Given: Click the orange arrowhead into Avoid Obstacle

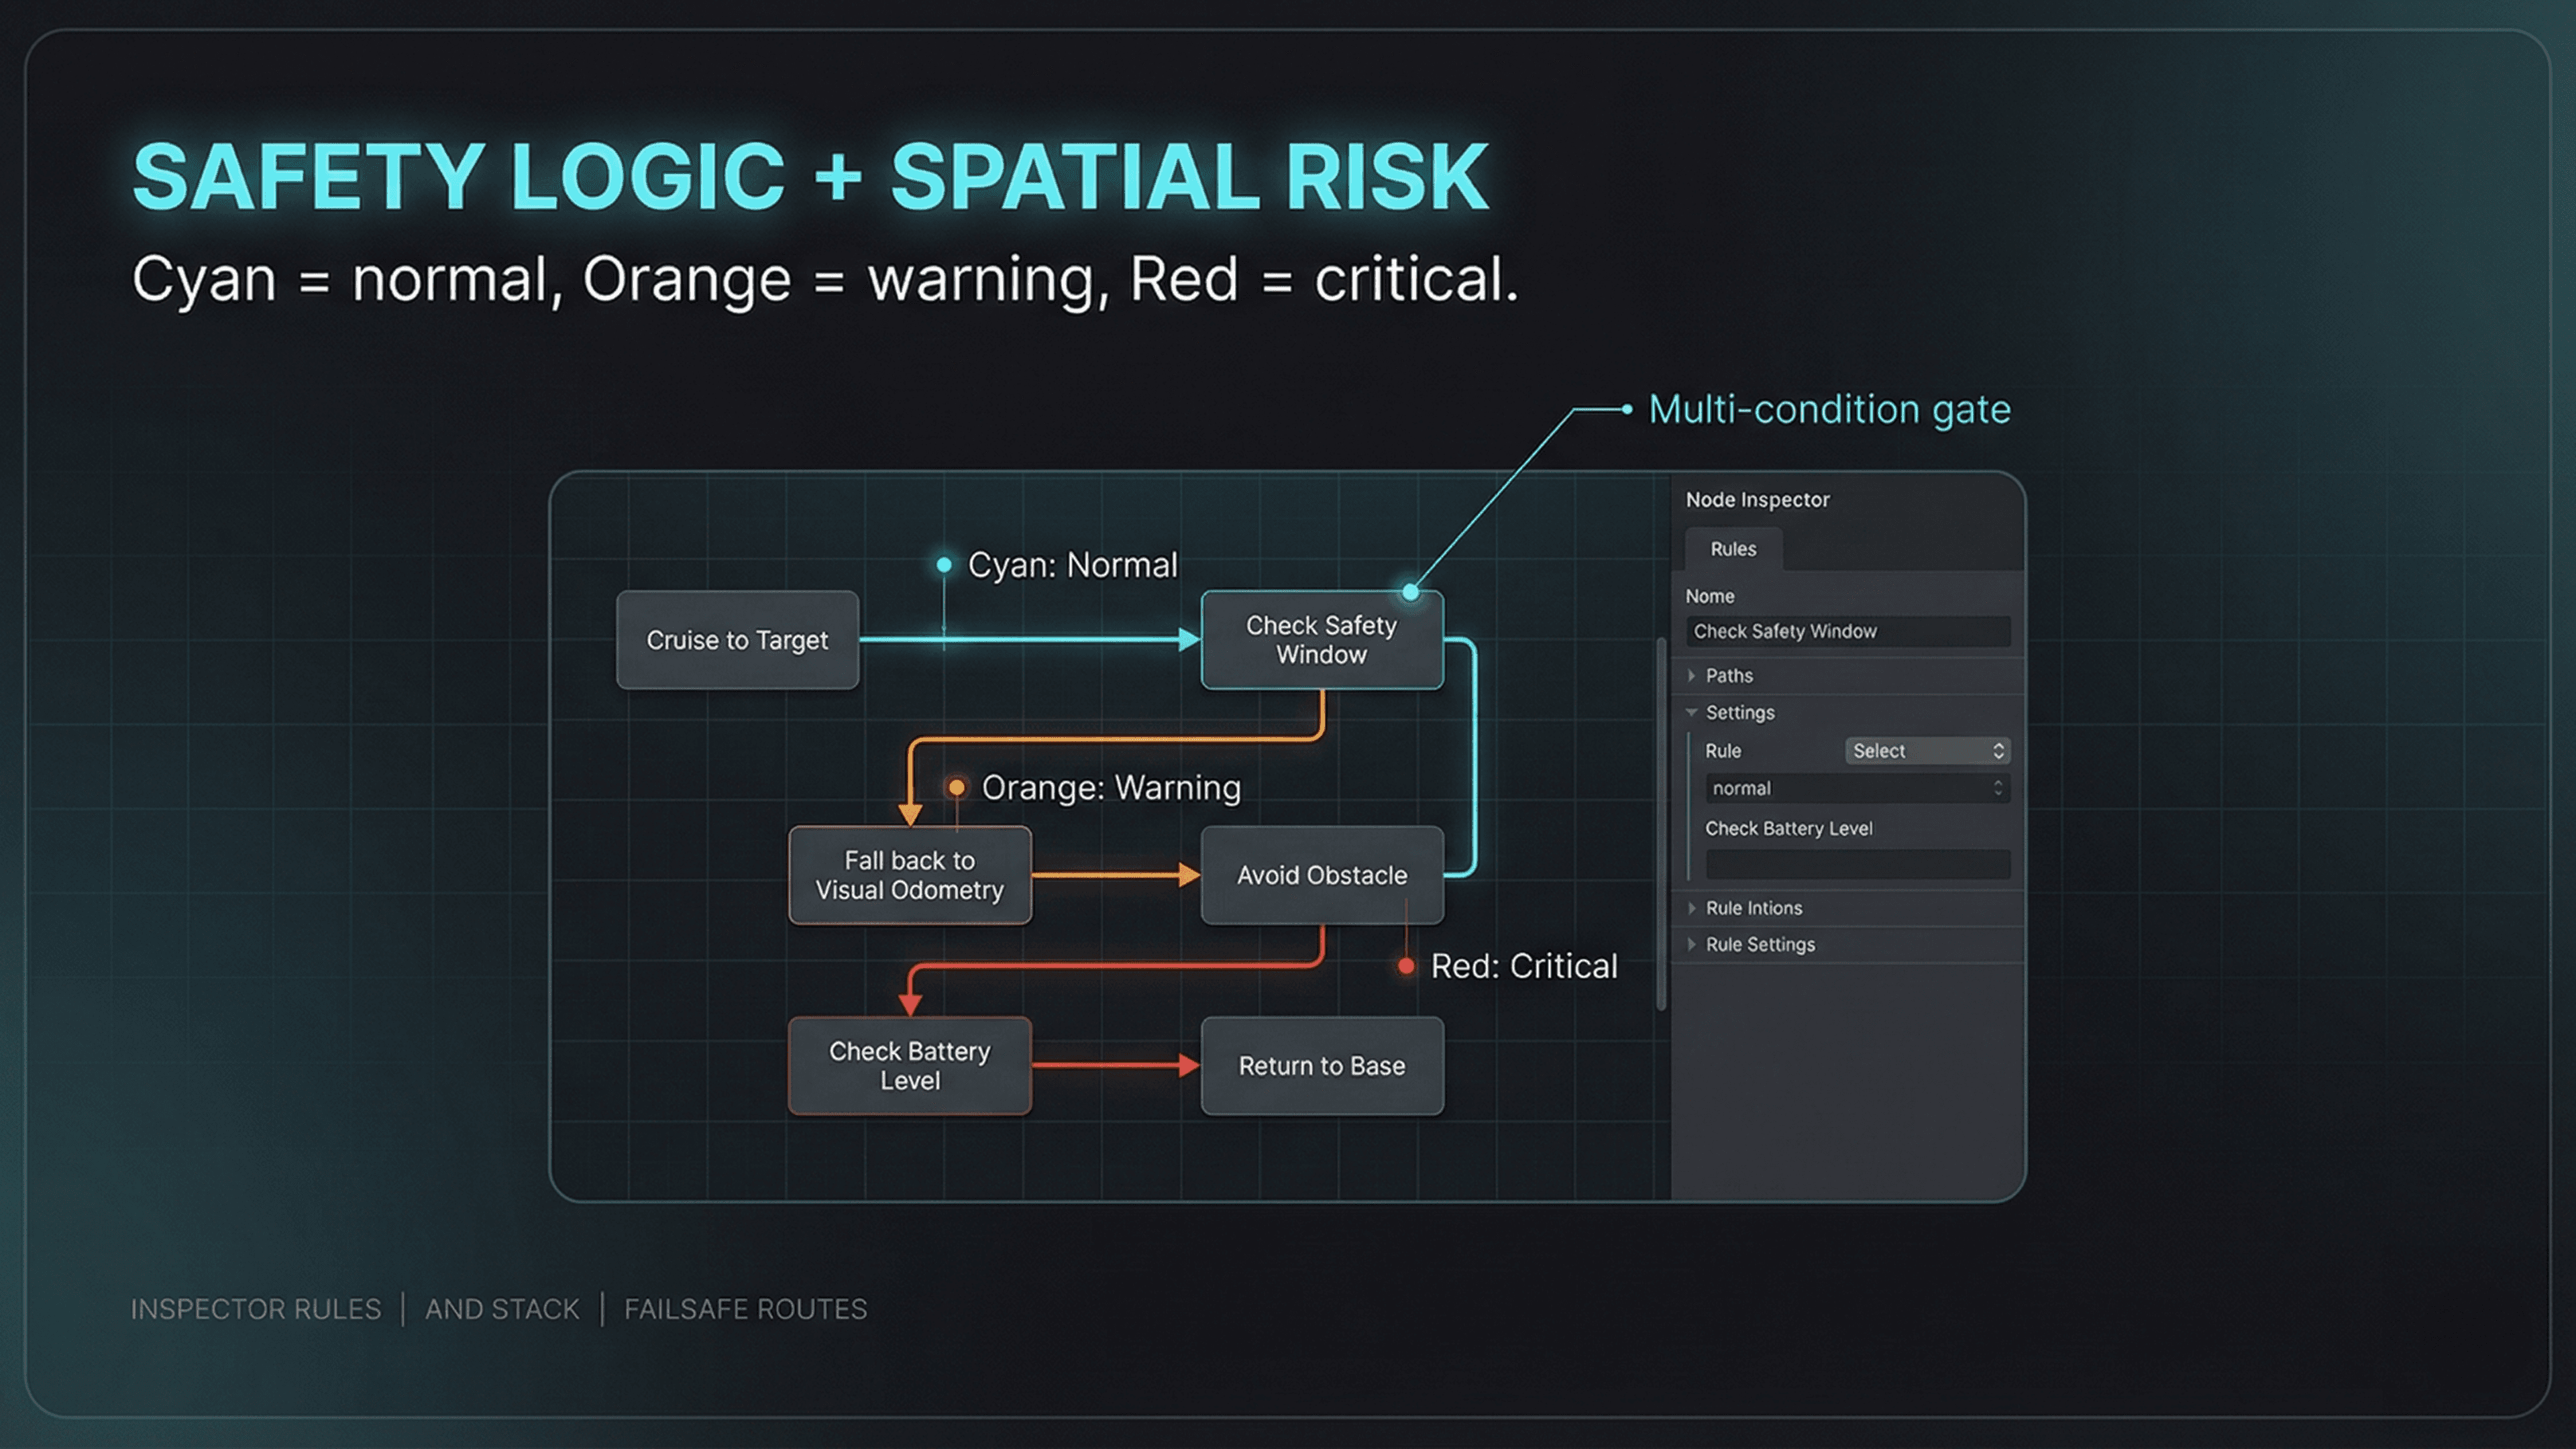Looking at the screenshot, I should (x=1188, y=875).
